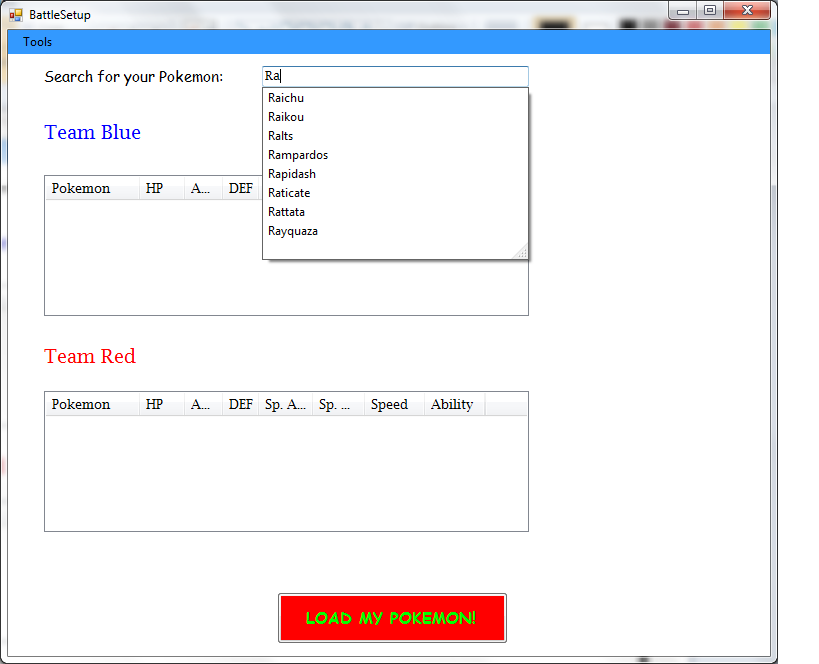The width and height of the screenshot is (819, 664).
Task: Click the LOAD MY POKEMON! button
Action: pyautogui.click(x=392, y=618)
